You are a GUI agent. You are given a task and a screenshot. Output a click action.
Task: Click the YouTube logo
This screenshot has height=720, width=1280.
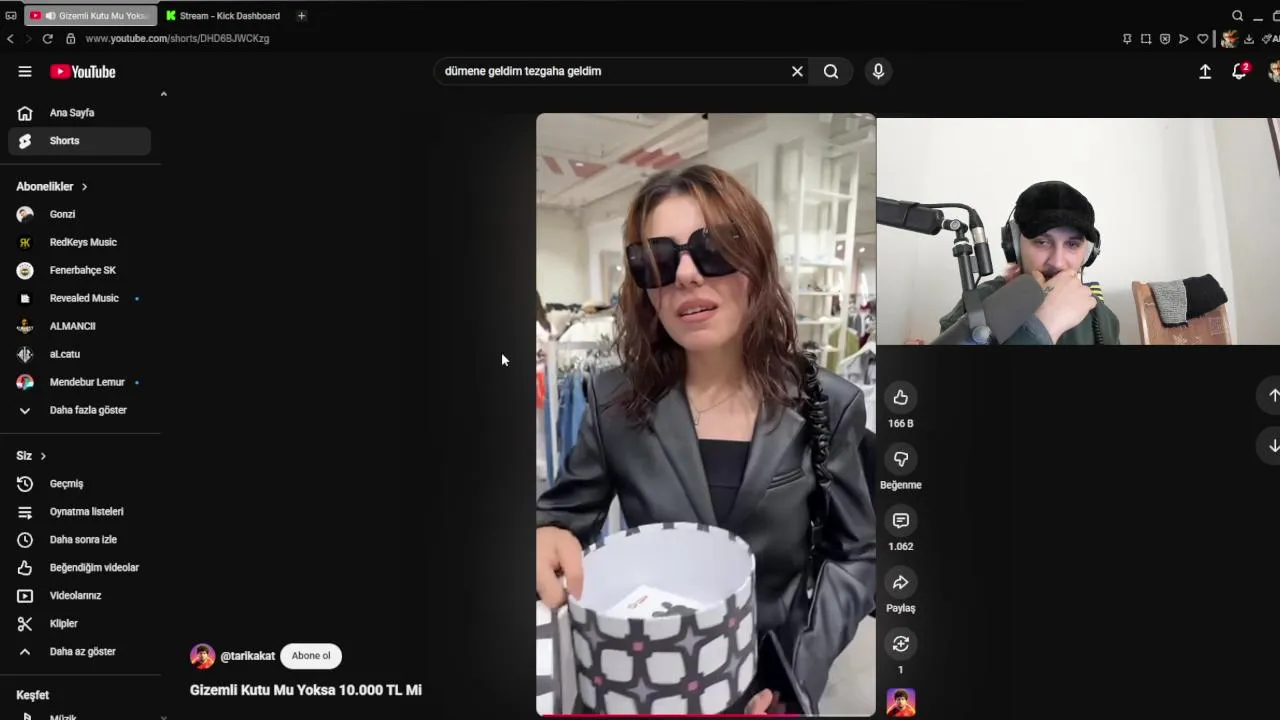point(83,72)
